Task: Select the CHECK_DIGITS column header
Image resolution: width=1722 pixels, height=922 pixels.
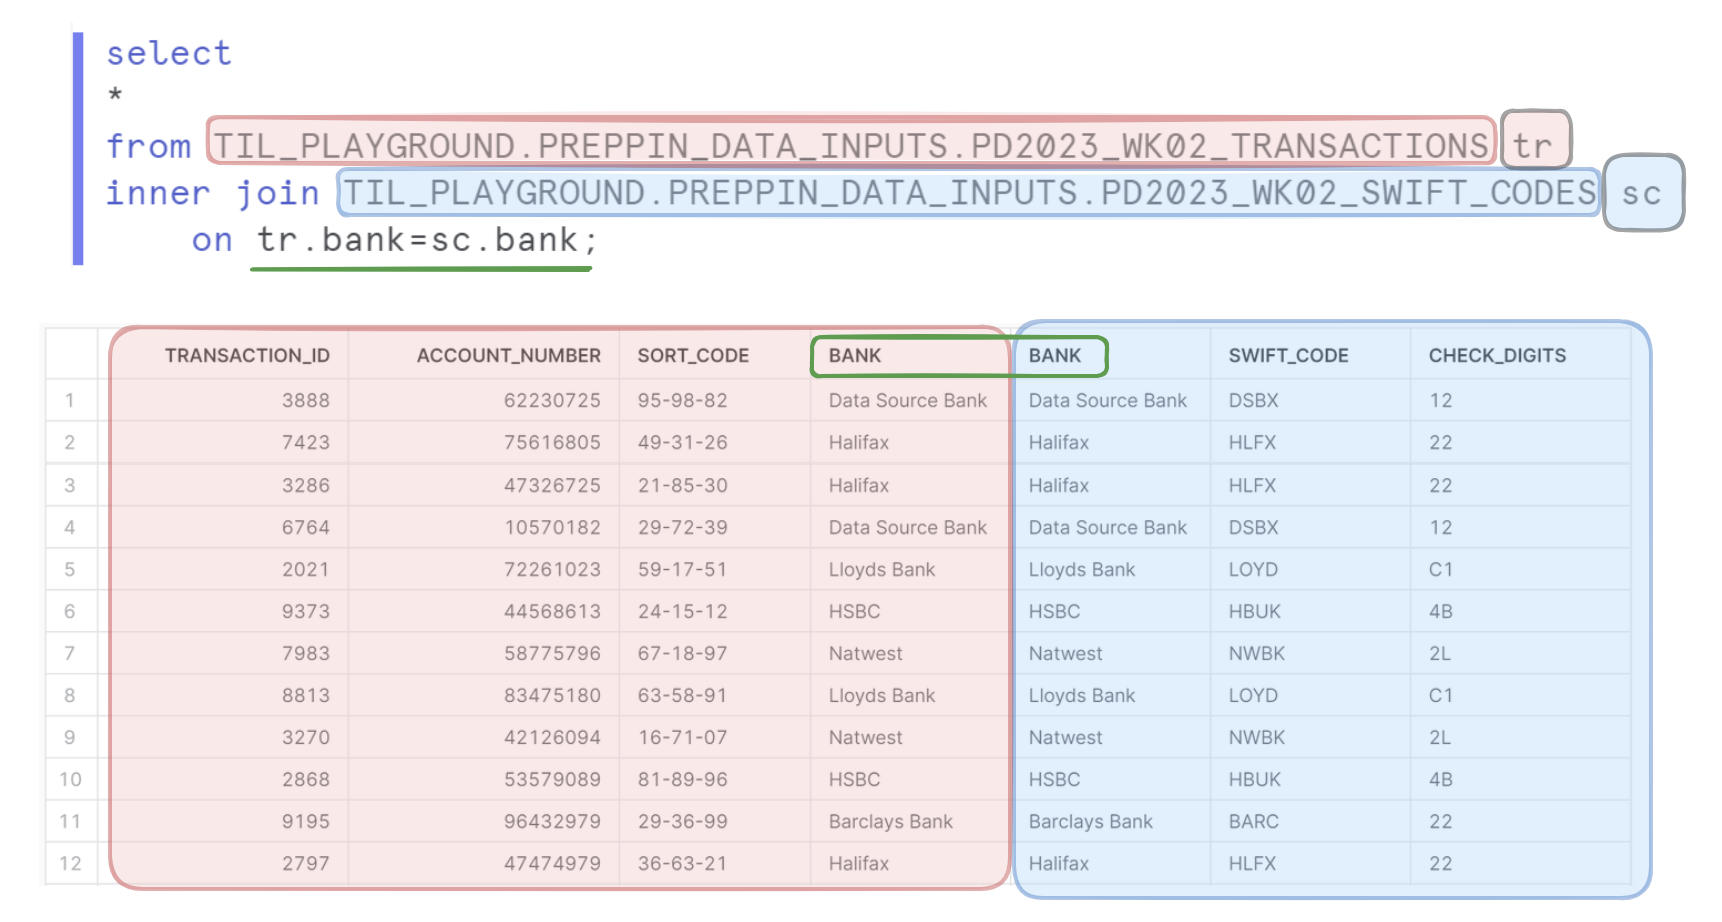Action: coord(1497,356)
